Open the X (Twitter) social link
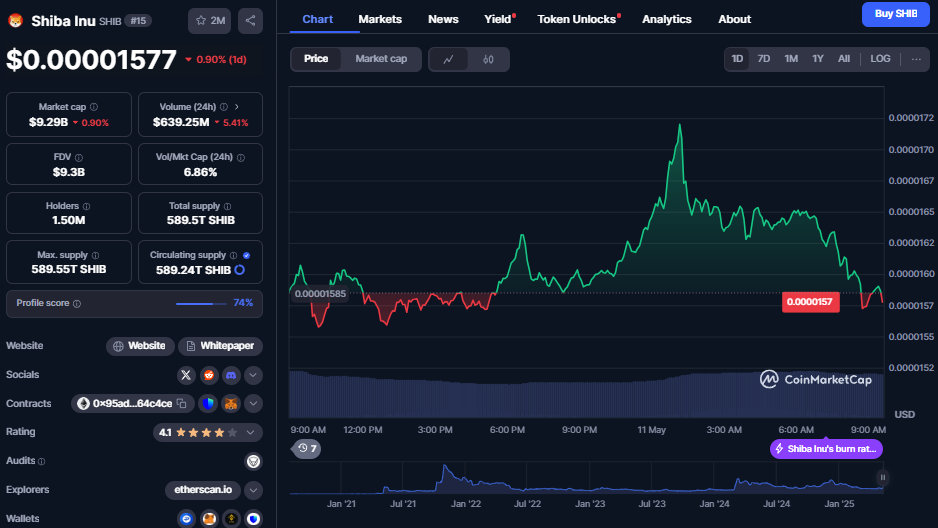Viewport: 938px width, 528px height. [x=186, y=375]
